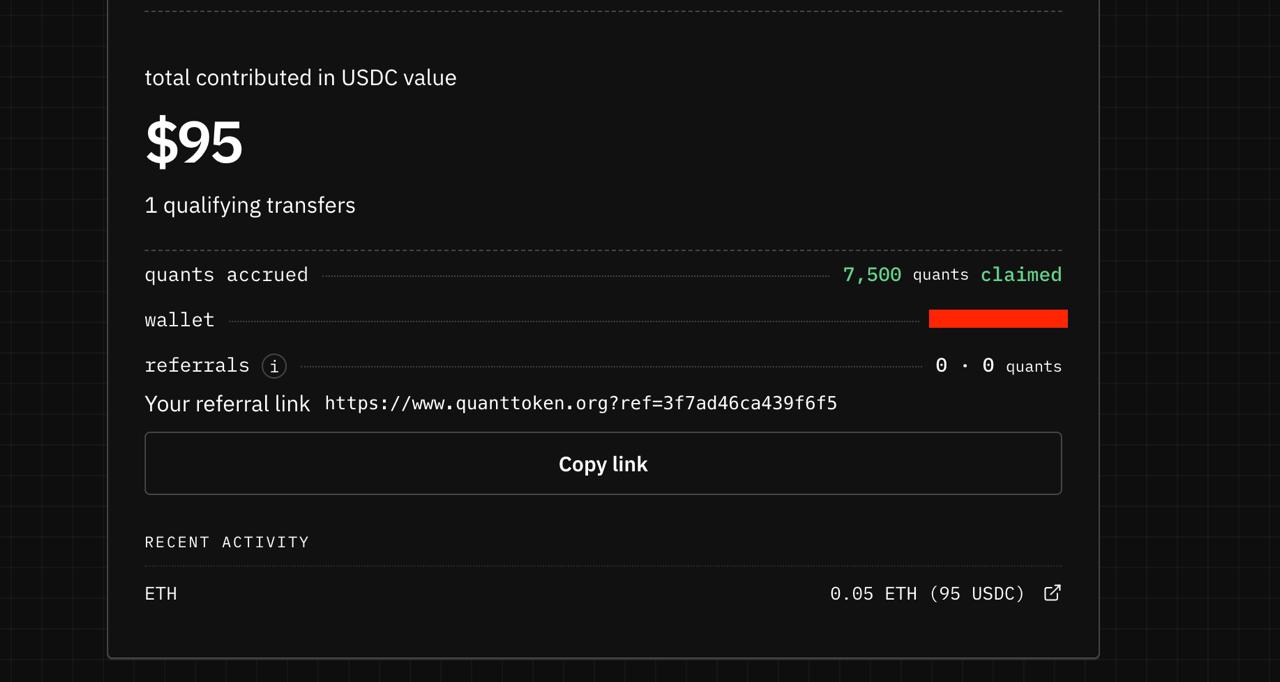Viewport: 1280px width, 682px height.
Task: Click the dotted line in the quants accrued row
Action: tap(576, 276)
